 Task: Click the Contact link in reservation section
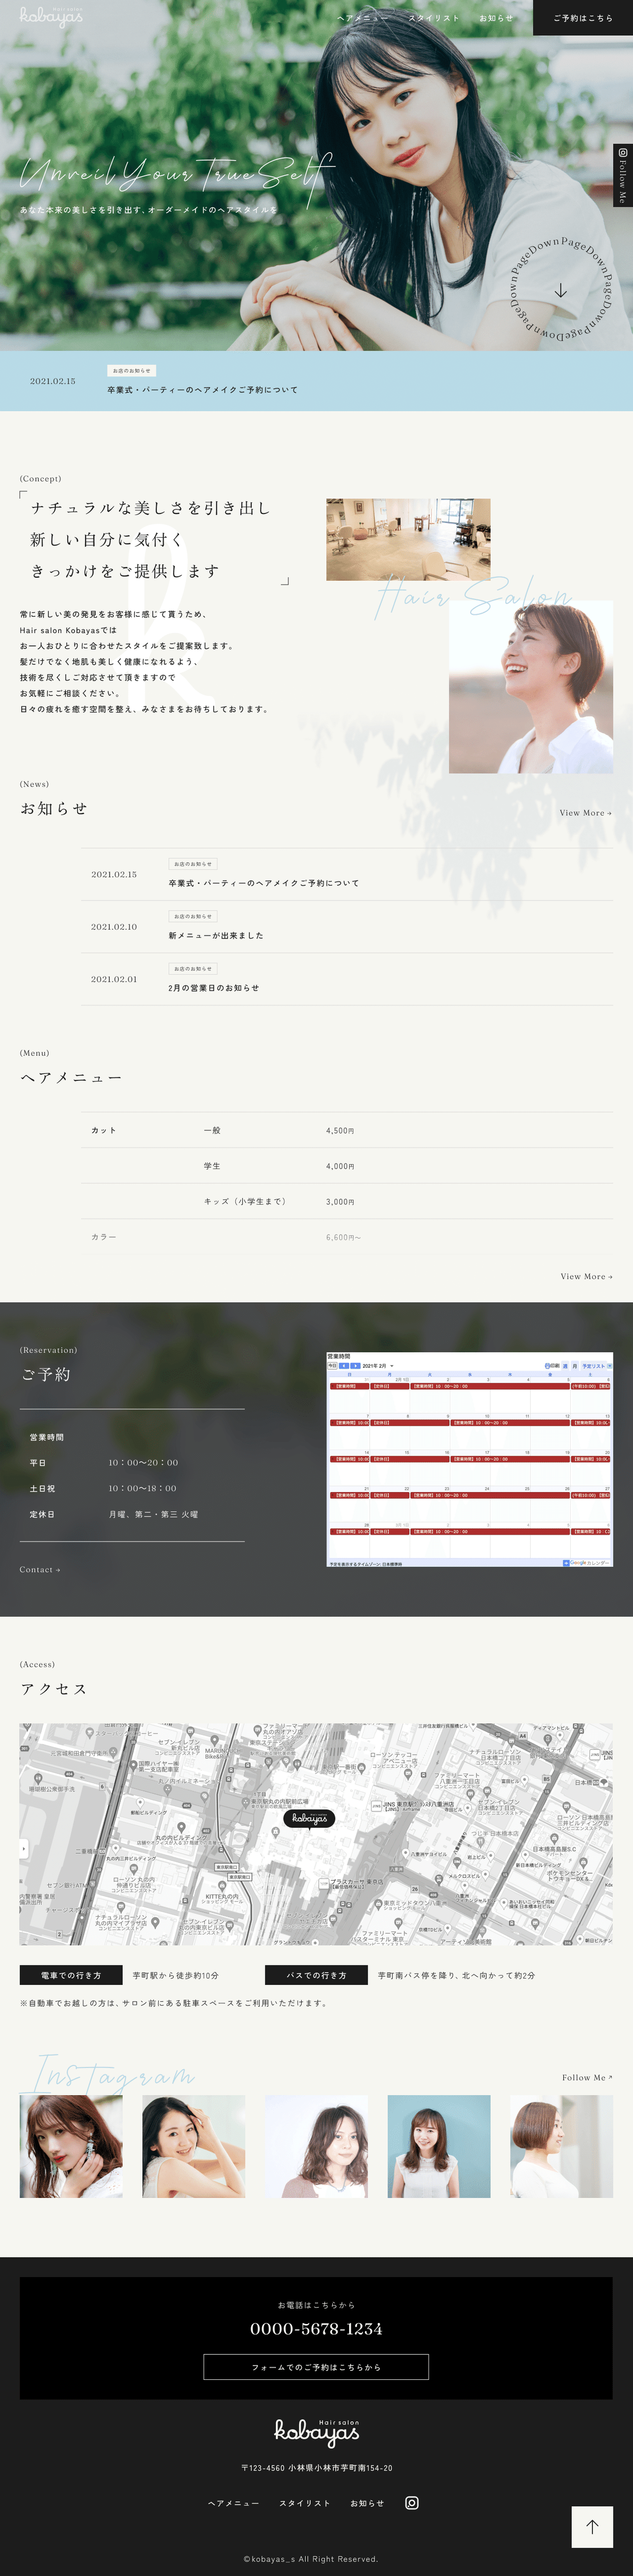pyautogui.click(x=40, y=1570)
